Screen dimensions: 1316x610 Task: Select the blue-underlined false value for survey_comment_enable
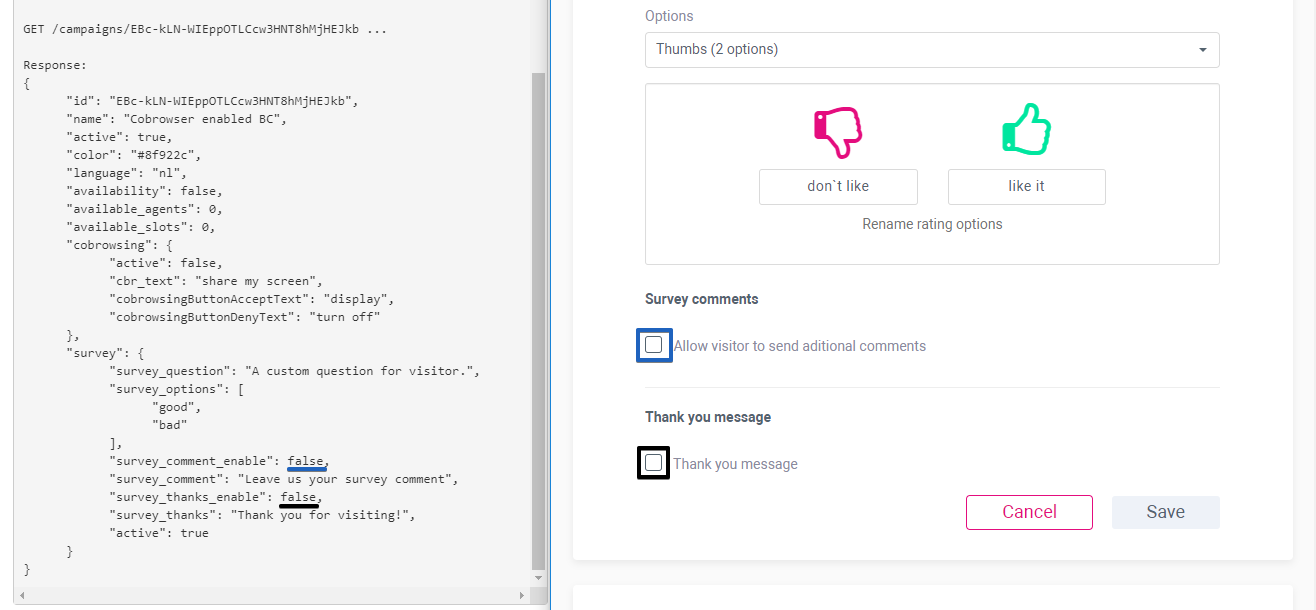(306, 460)
